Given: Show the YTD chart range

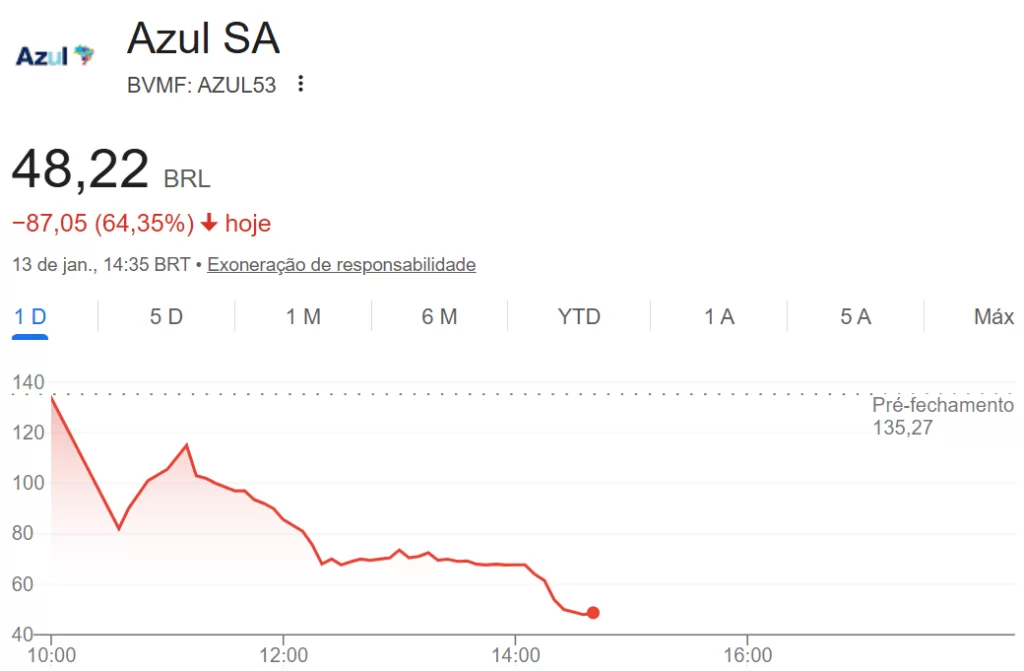Looking at the screenshot, I should point(579,317).
